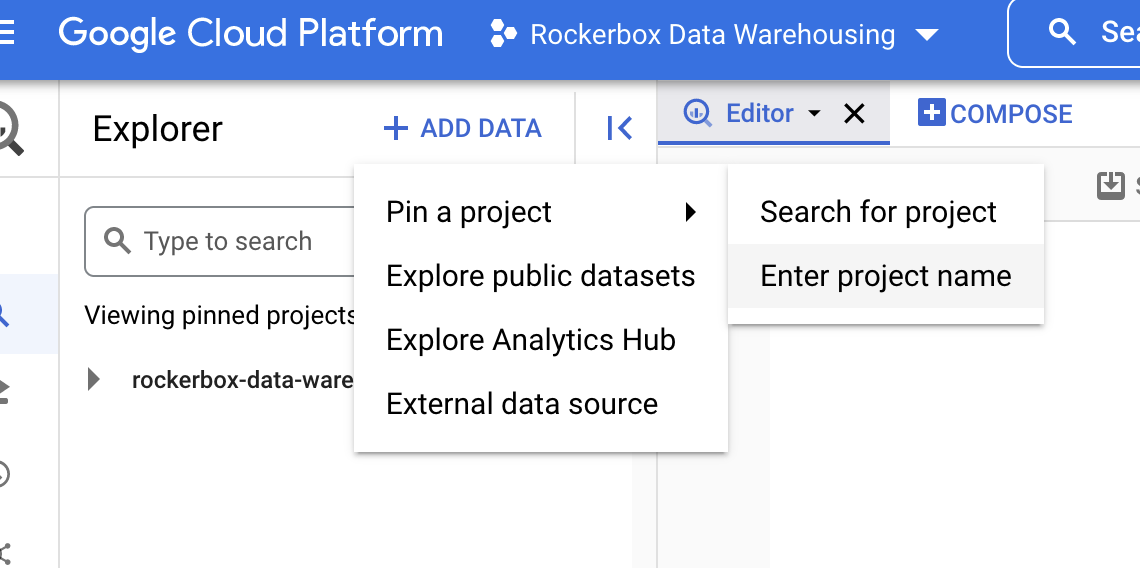Choose Explore Analytics Hub
Viewport: 1140px width, 568px height.
[x=541, y=340]
